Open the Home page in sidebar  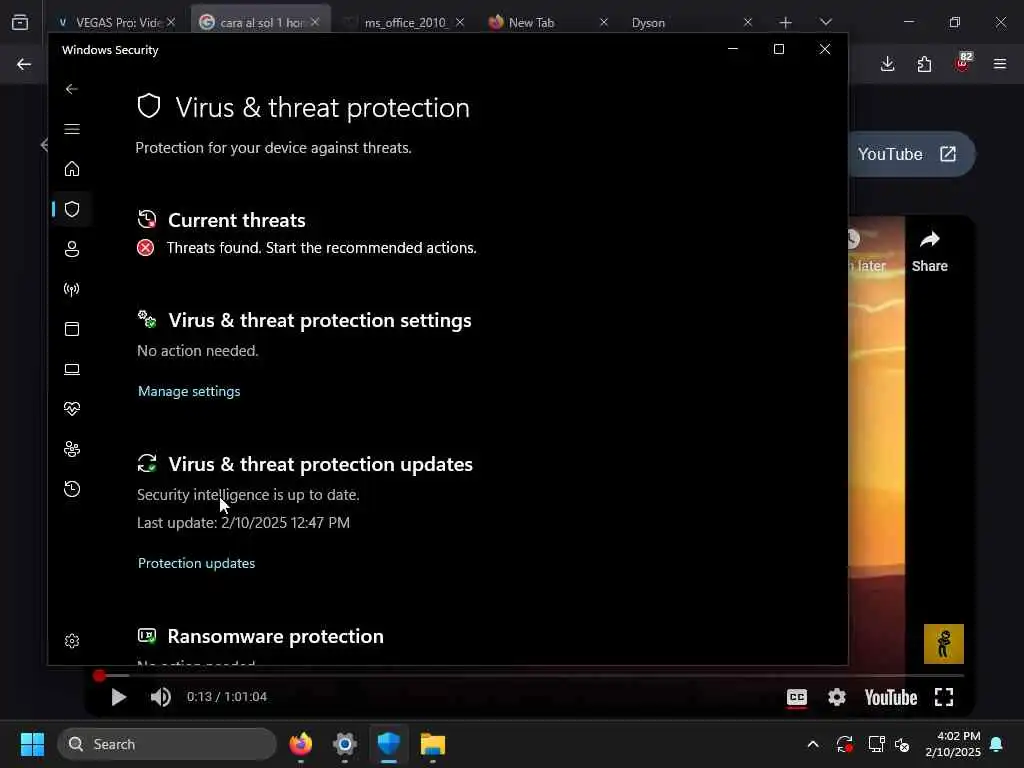(72, 169)
